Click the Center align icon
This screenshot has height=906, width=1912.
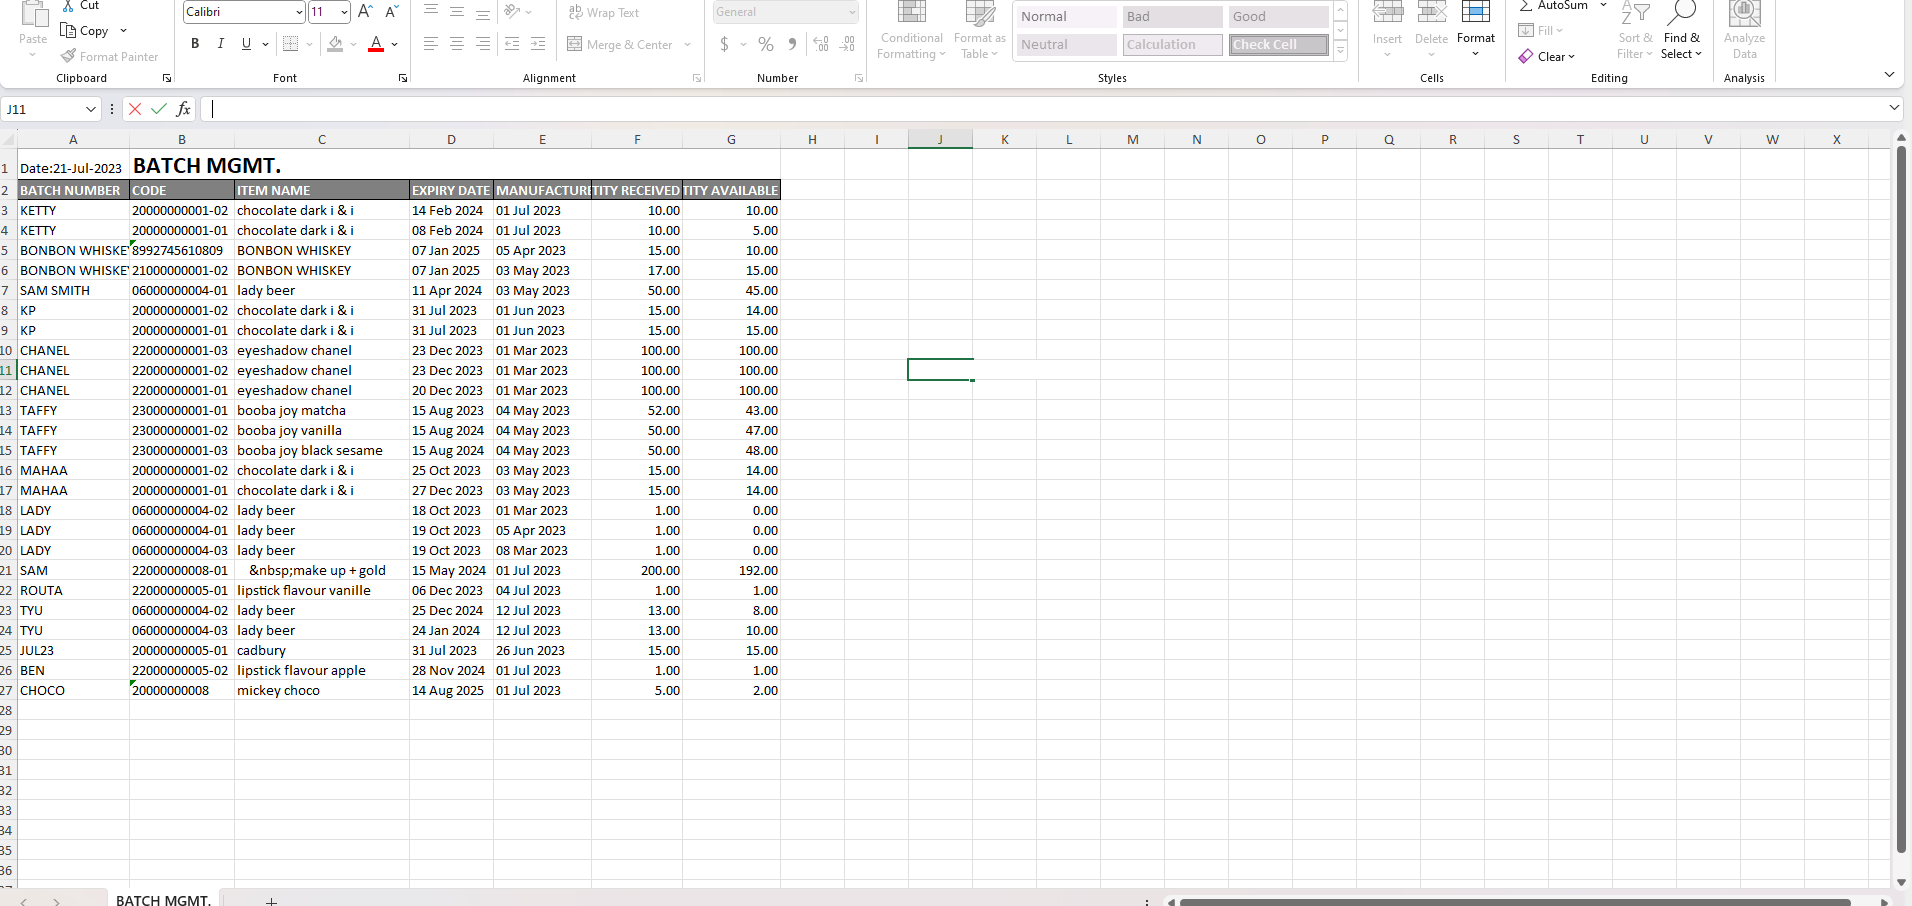click(457, 44)
